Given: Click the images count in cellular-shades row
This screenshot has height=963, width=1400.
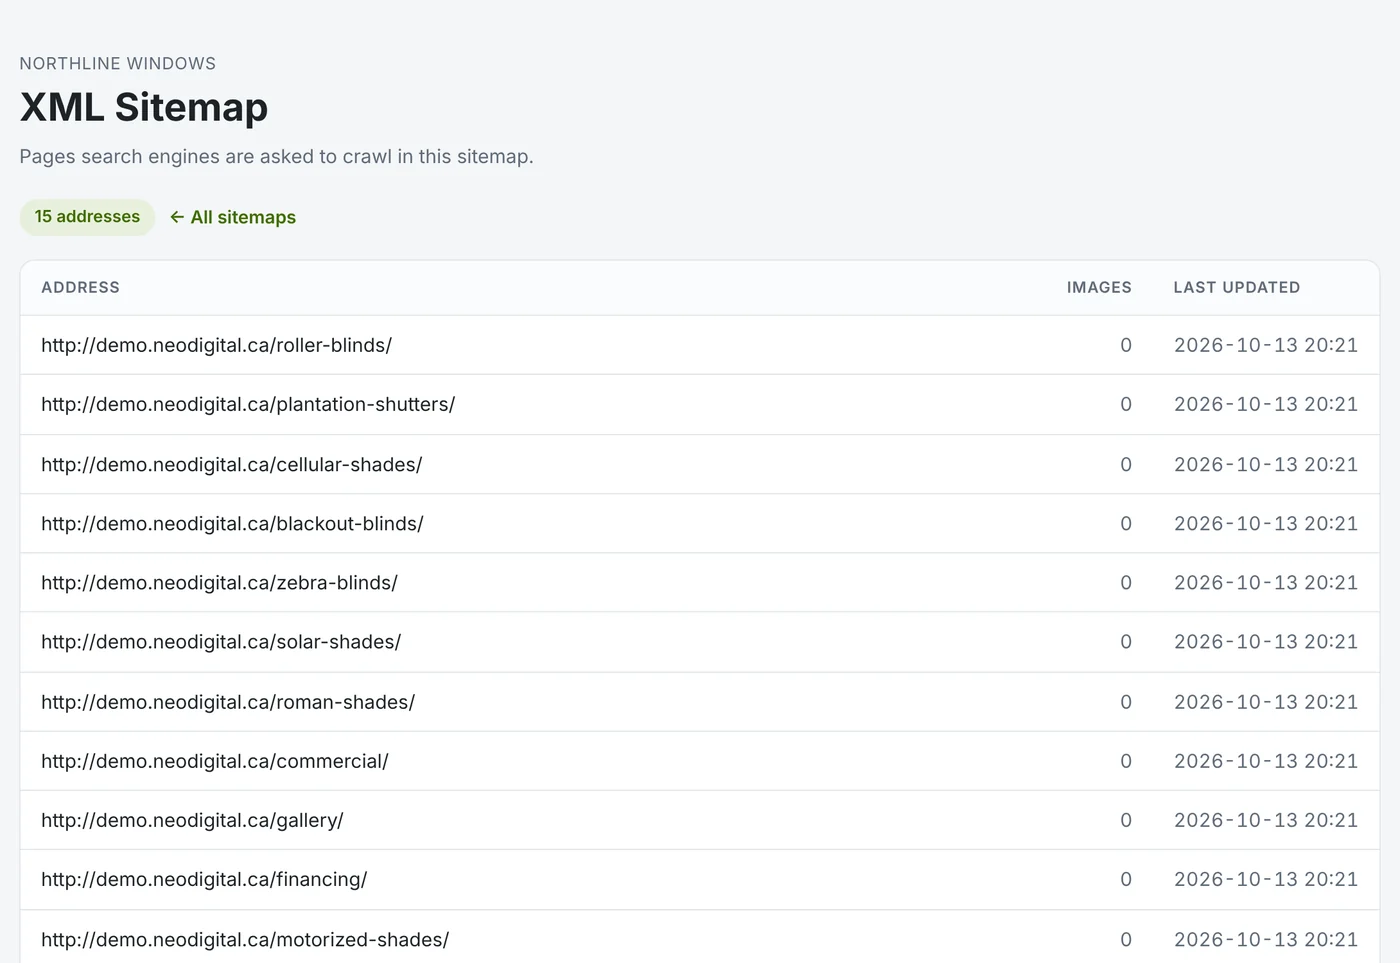Looking at the screenshot, I should 1126,464.
